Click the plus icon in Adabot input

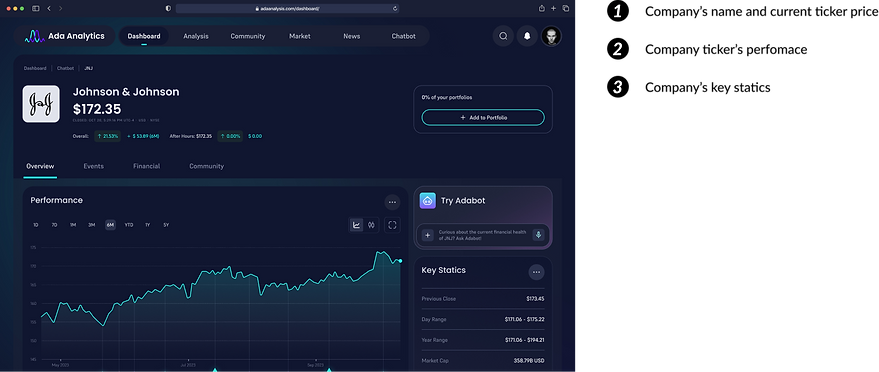click(x=427, y=235)
